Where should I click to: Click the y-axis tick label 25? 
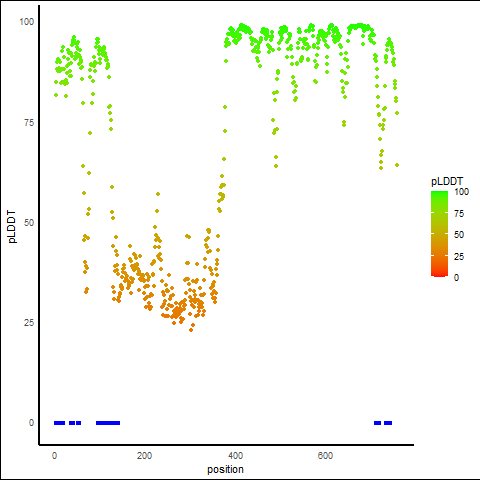pos(29,322)
